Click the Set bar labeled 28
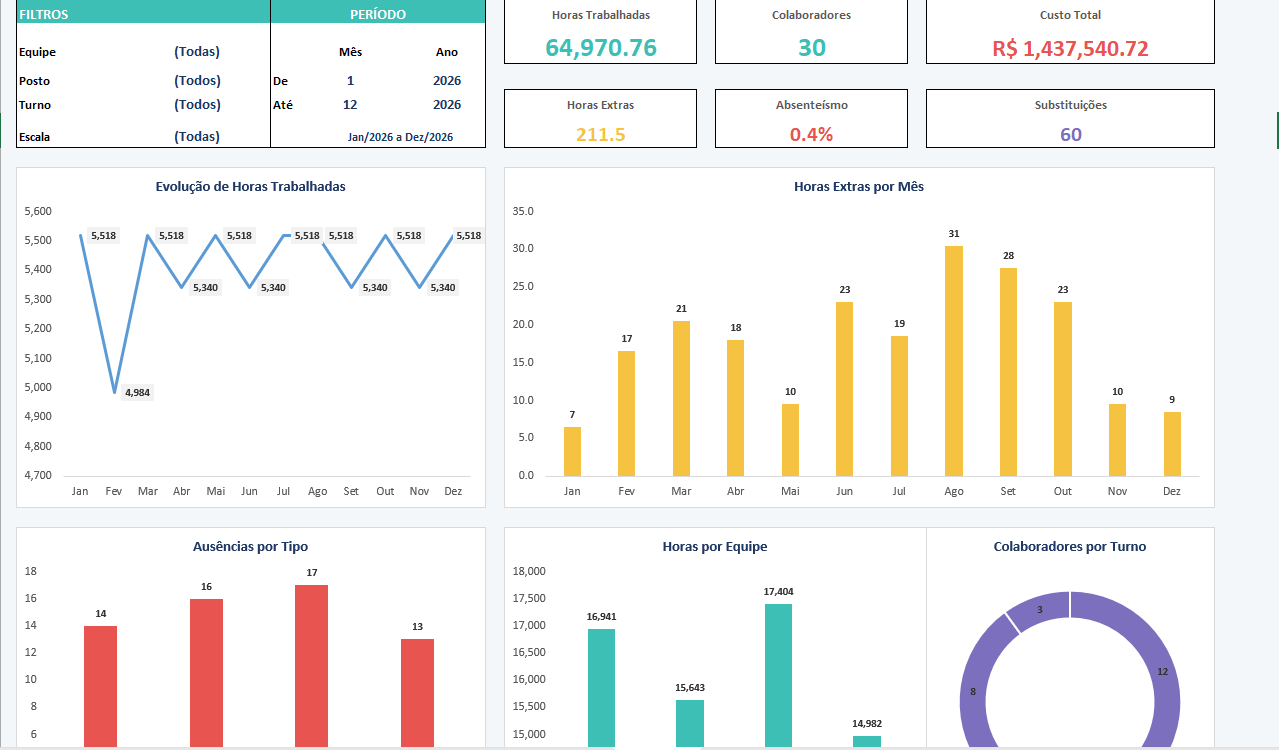 click(1008, 372)
